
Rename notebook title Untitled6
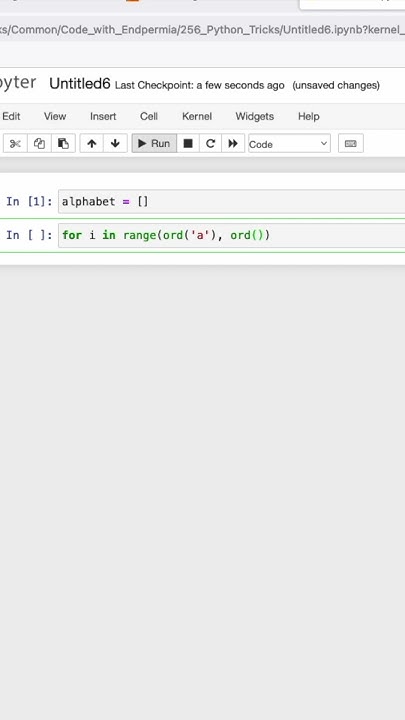click(x=80, y=84)
